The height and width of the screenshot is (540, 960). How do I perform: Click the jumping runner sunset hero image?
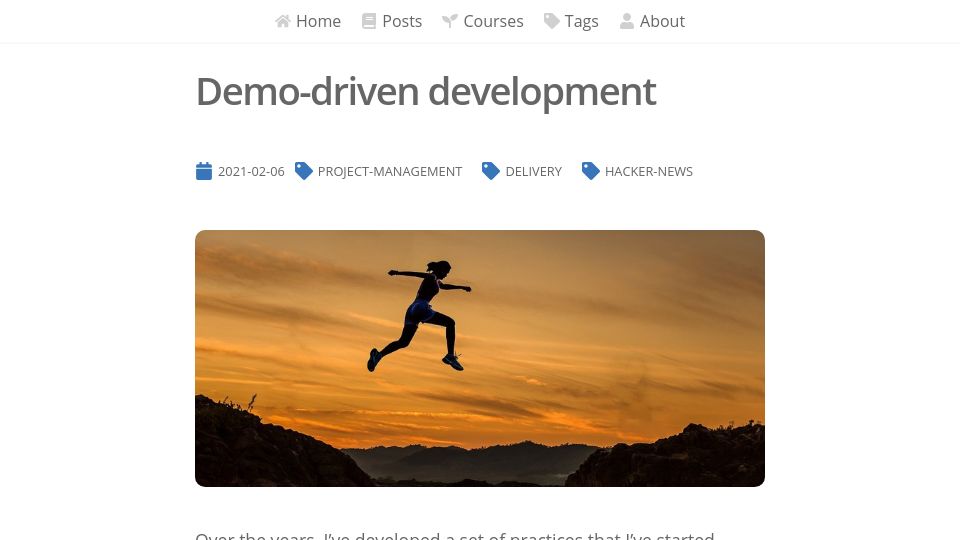pyautogui.click(x=480, y=358)
